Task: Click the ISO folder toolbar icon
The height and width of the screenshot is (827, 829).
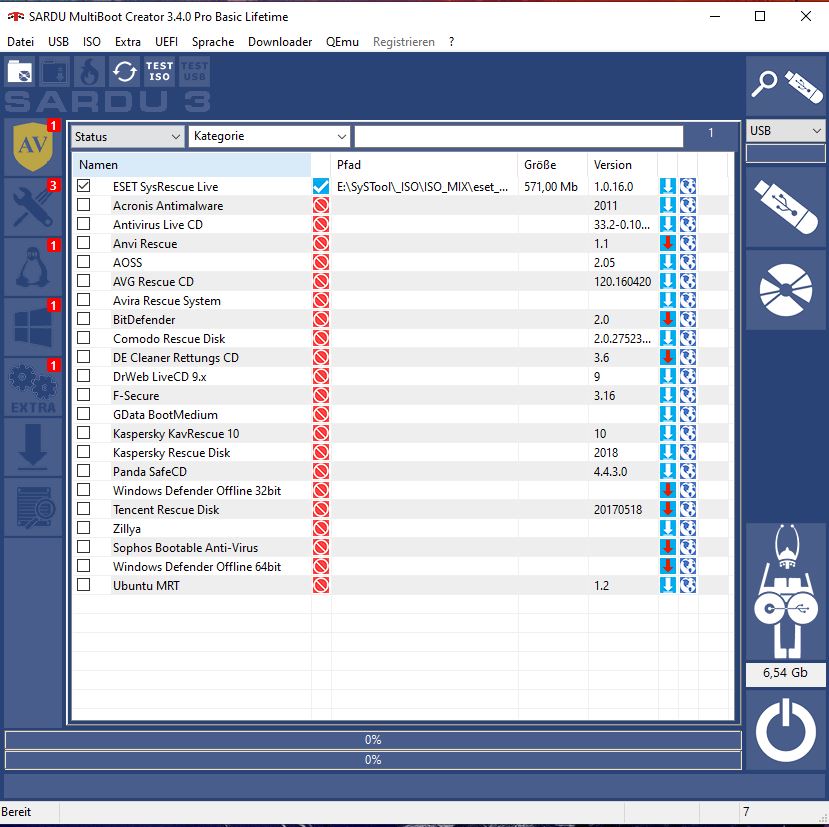Action: click(20, 72)
